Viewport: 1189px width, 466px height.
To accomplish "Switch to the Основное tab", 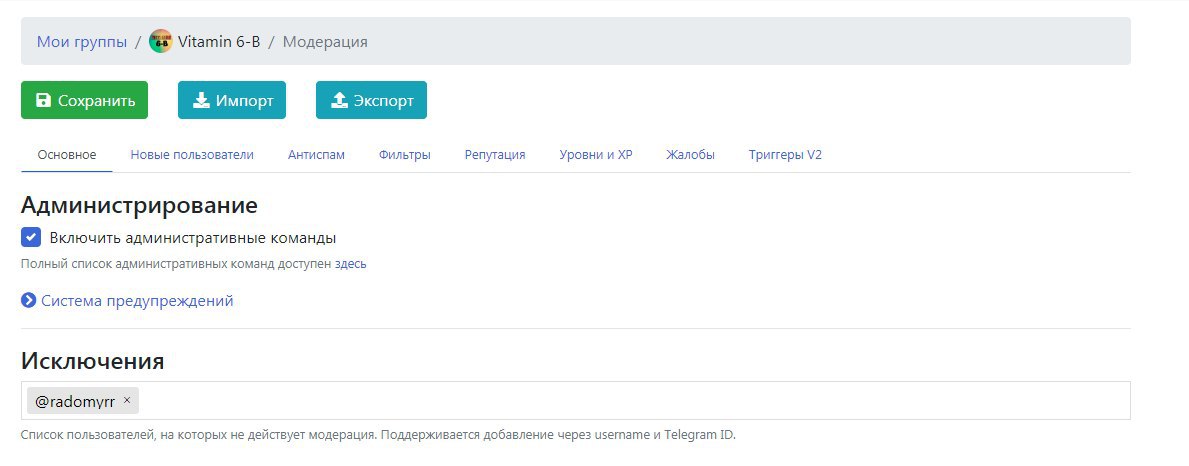I will pos(67,155).
